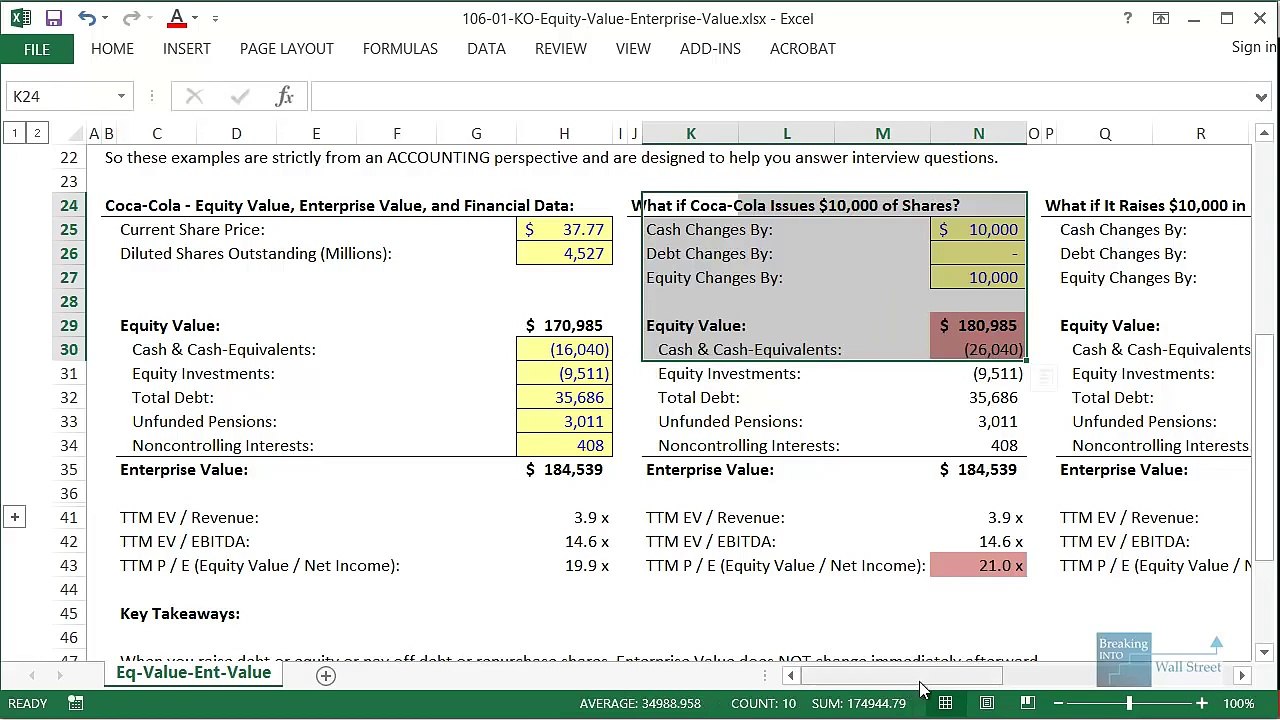Open the Customize Quick Access Toolbar dropdown
Image resolution: width=1280 pixels, height=720 pixels.
tap(215, 18)
